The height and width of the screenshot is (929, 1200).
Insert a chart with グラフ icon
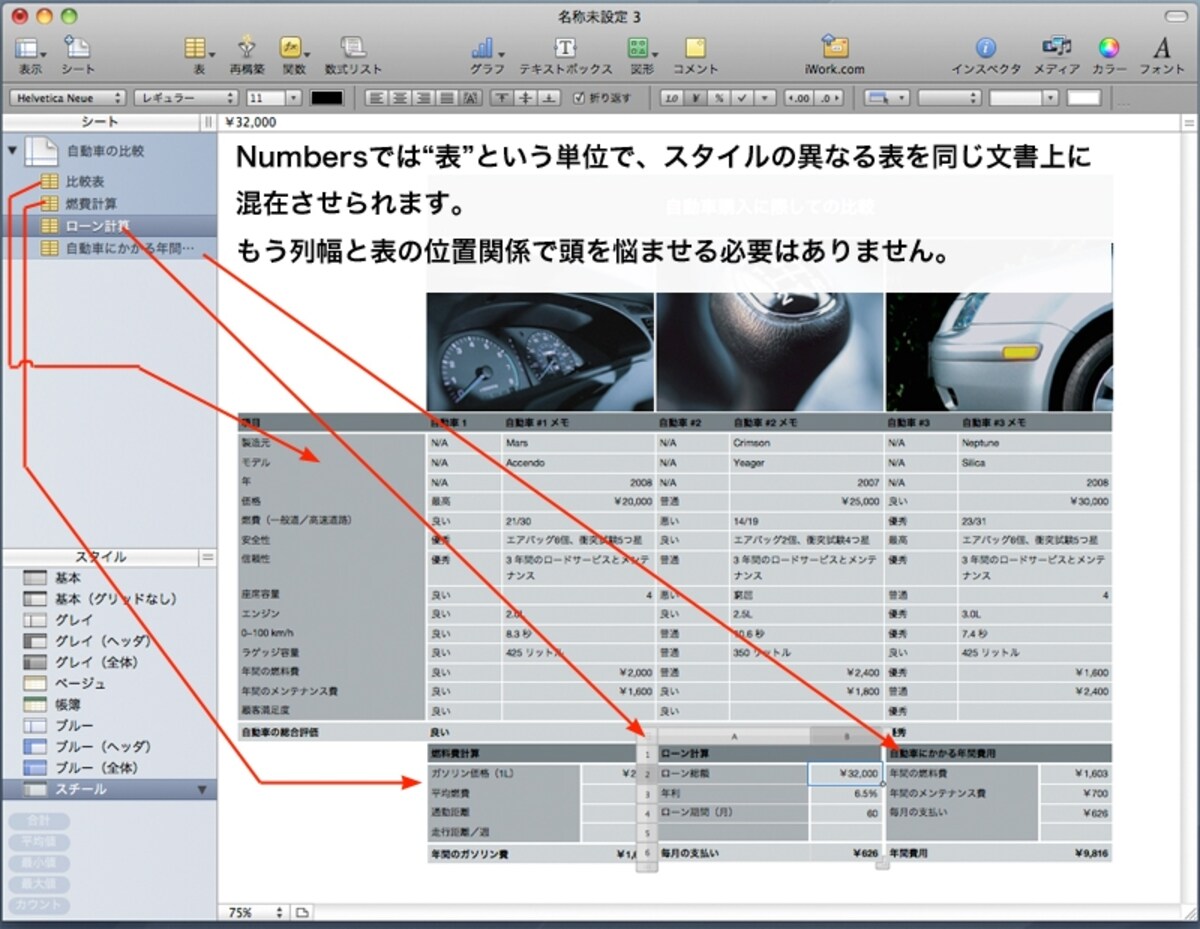coord(487,55)
